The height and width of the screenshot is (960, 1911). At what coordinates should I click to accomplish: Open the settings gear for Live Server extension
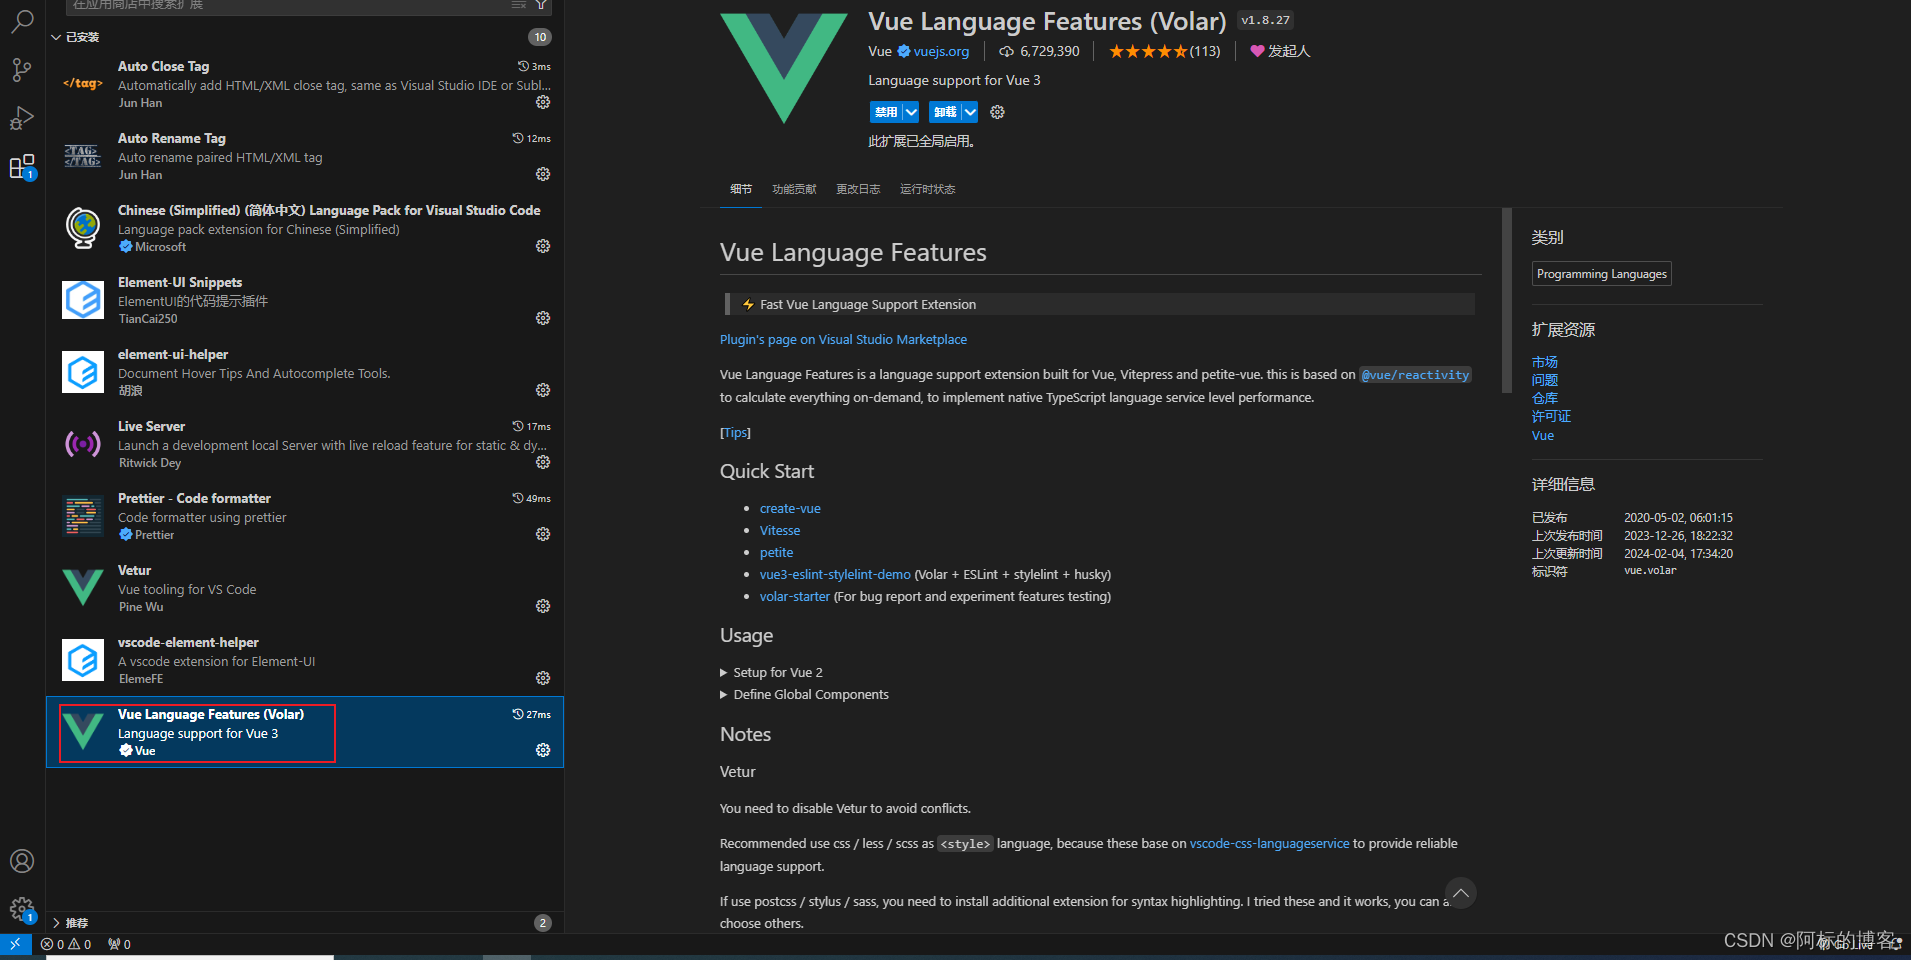click(x=542, y=462)
